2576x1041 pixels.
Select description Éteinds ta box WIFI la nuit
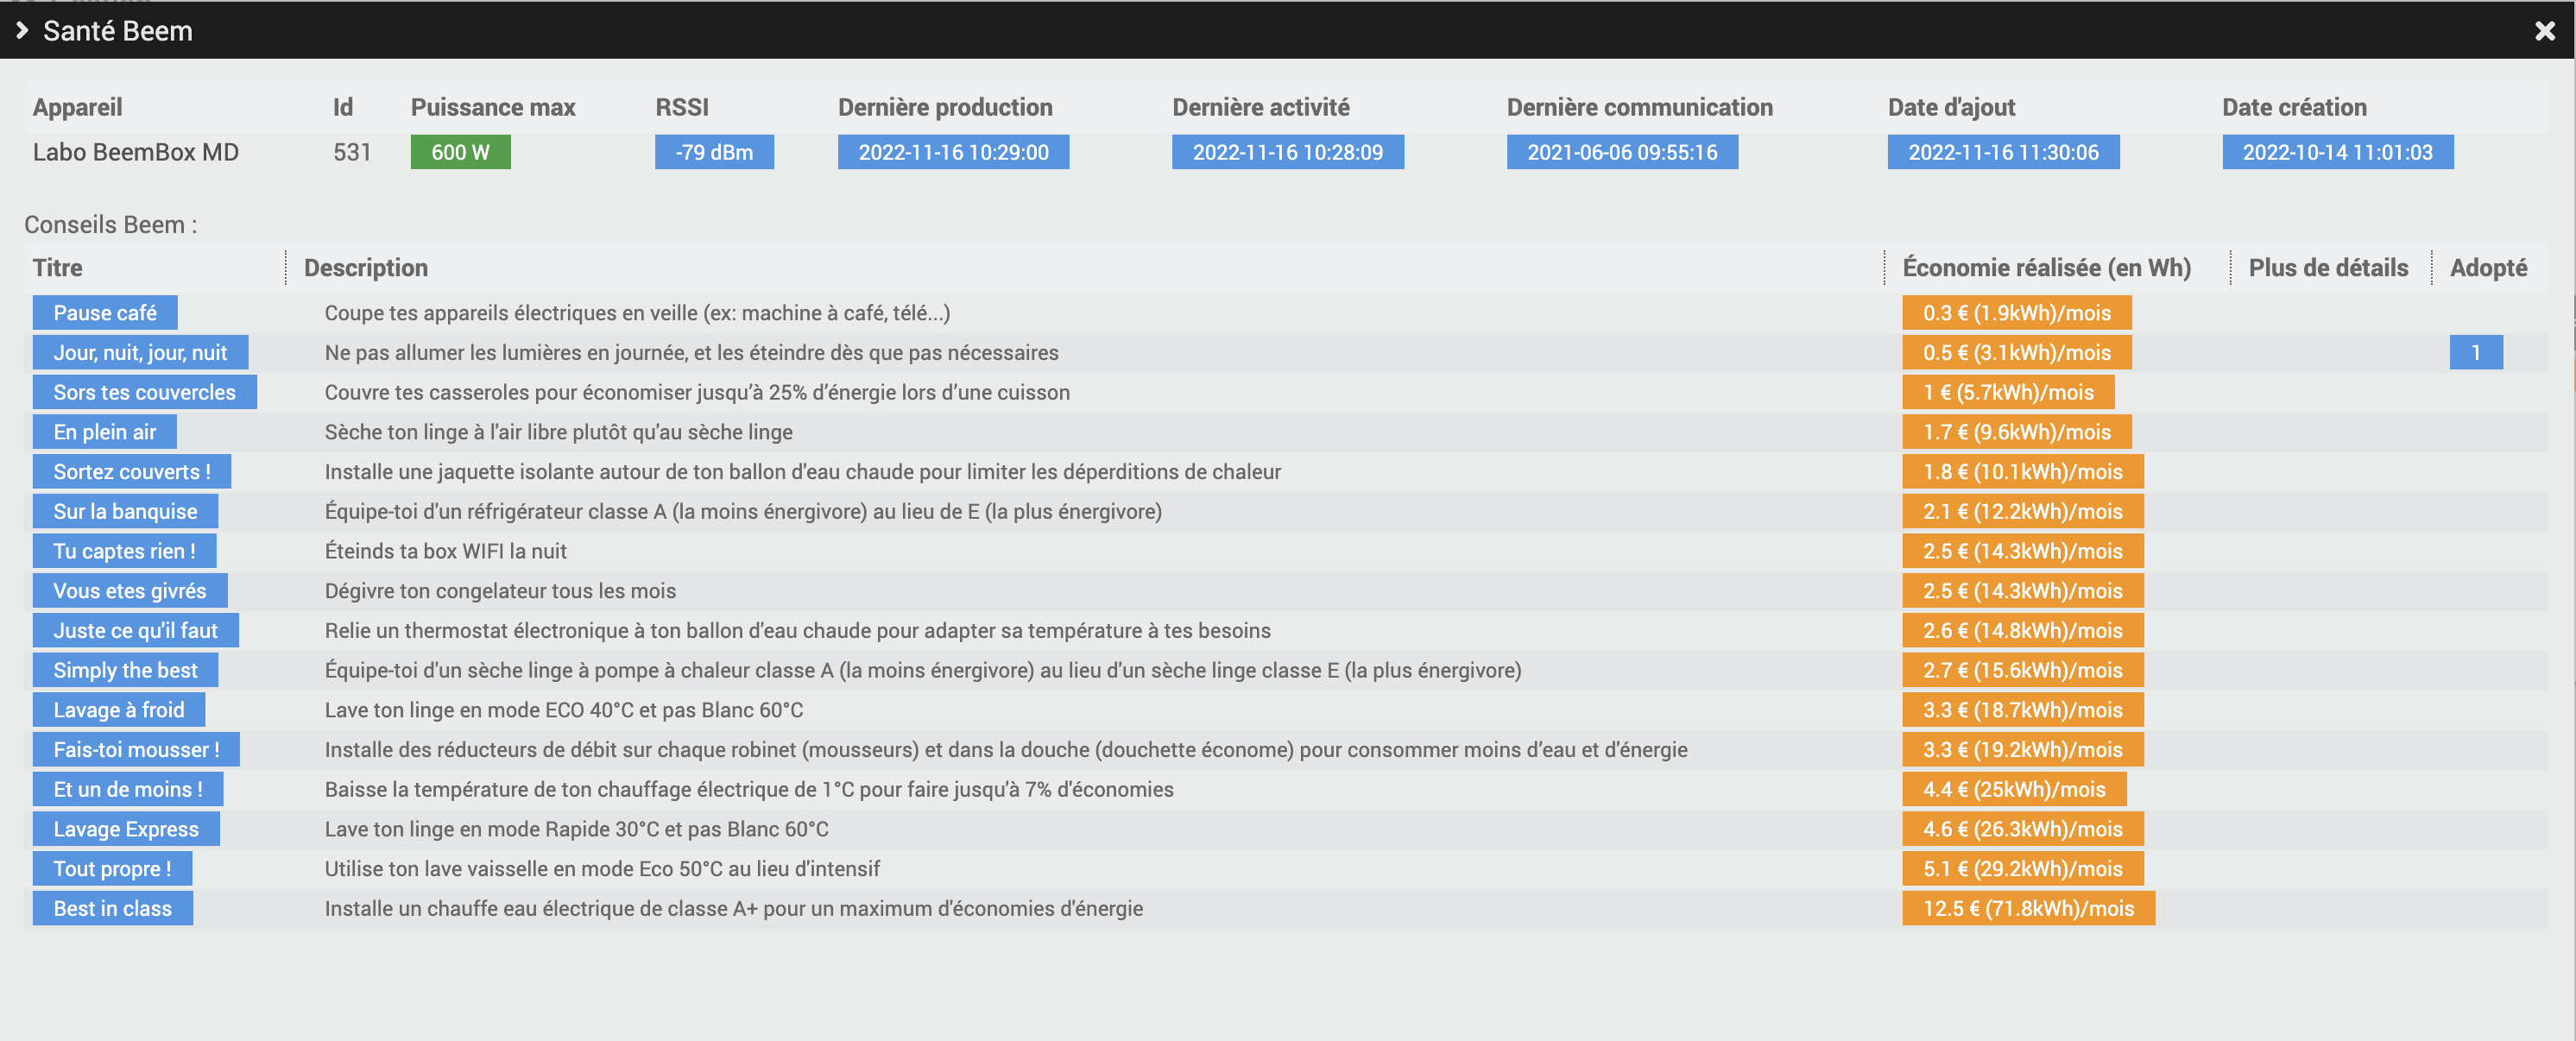445,551
